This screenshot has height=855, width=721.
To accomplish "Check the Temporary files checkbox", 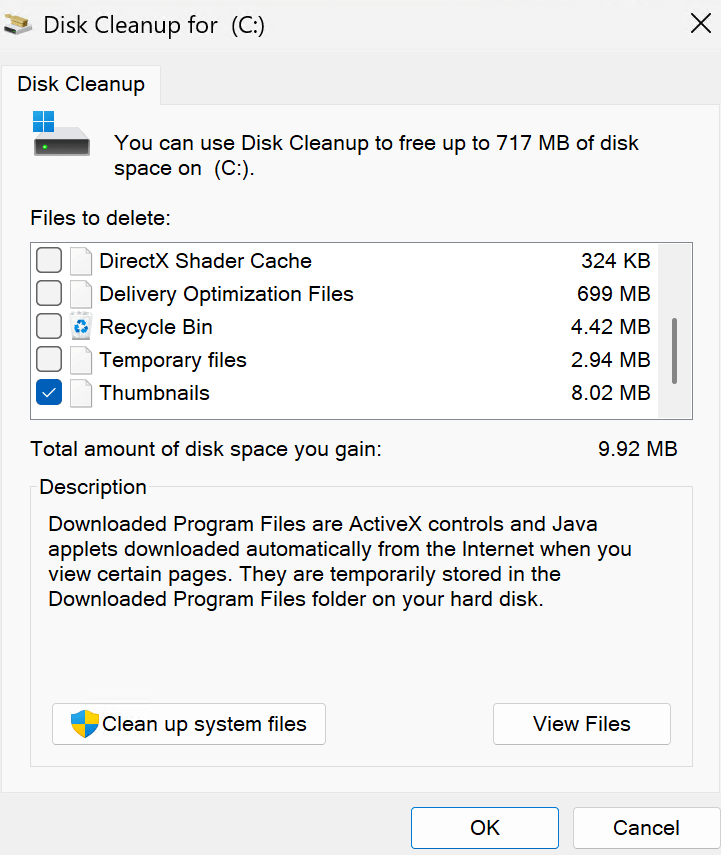I will click(49, 359).
